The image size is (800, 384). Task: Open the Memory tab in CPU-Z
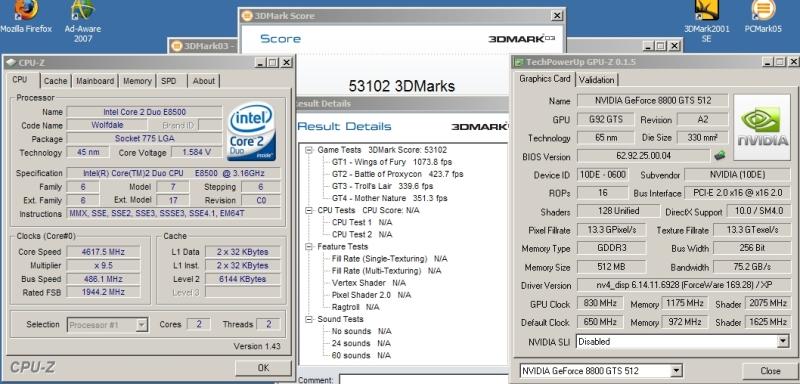[137, 81]
